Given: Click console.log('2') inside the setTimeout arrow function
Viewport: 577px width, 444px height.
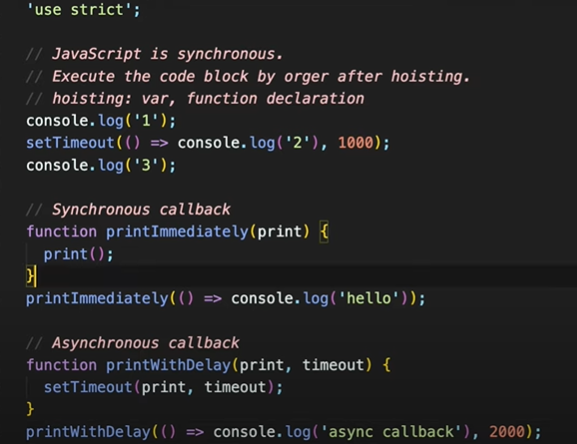Looking at the screenshot, I should coord(248,143).
